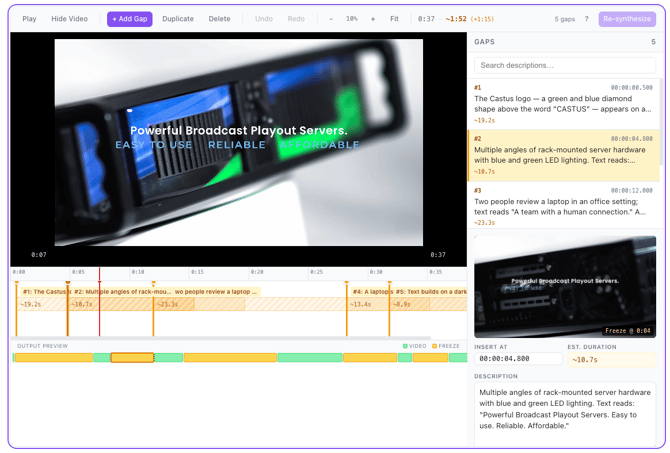Toggle Hide Video
This screenshot has width=670, height=453.
69,19
